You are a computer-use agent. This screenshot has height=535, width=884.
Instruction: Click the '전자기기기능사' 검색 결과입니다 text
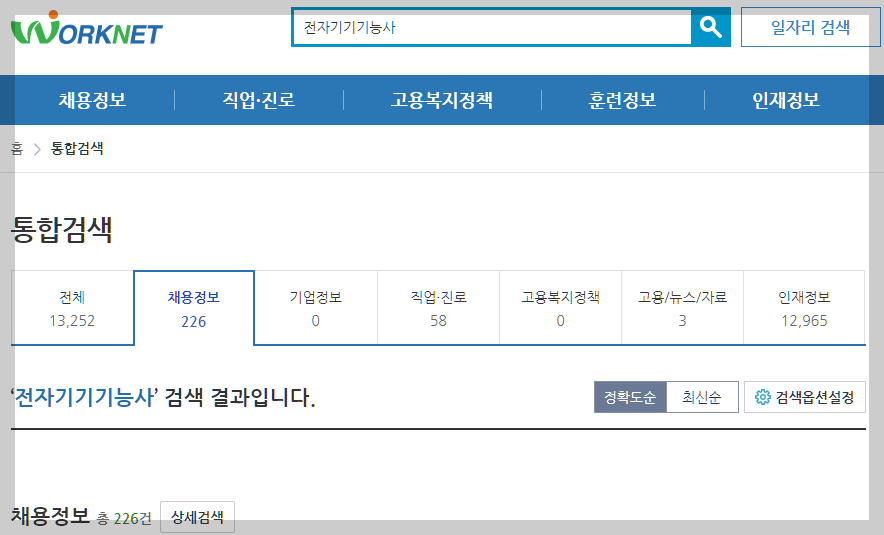[x=163, y=397]
